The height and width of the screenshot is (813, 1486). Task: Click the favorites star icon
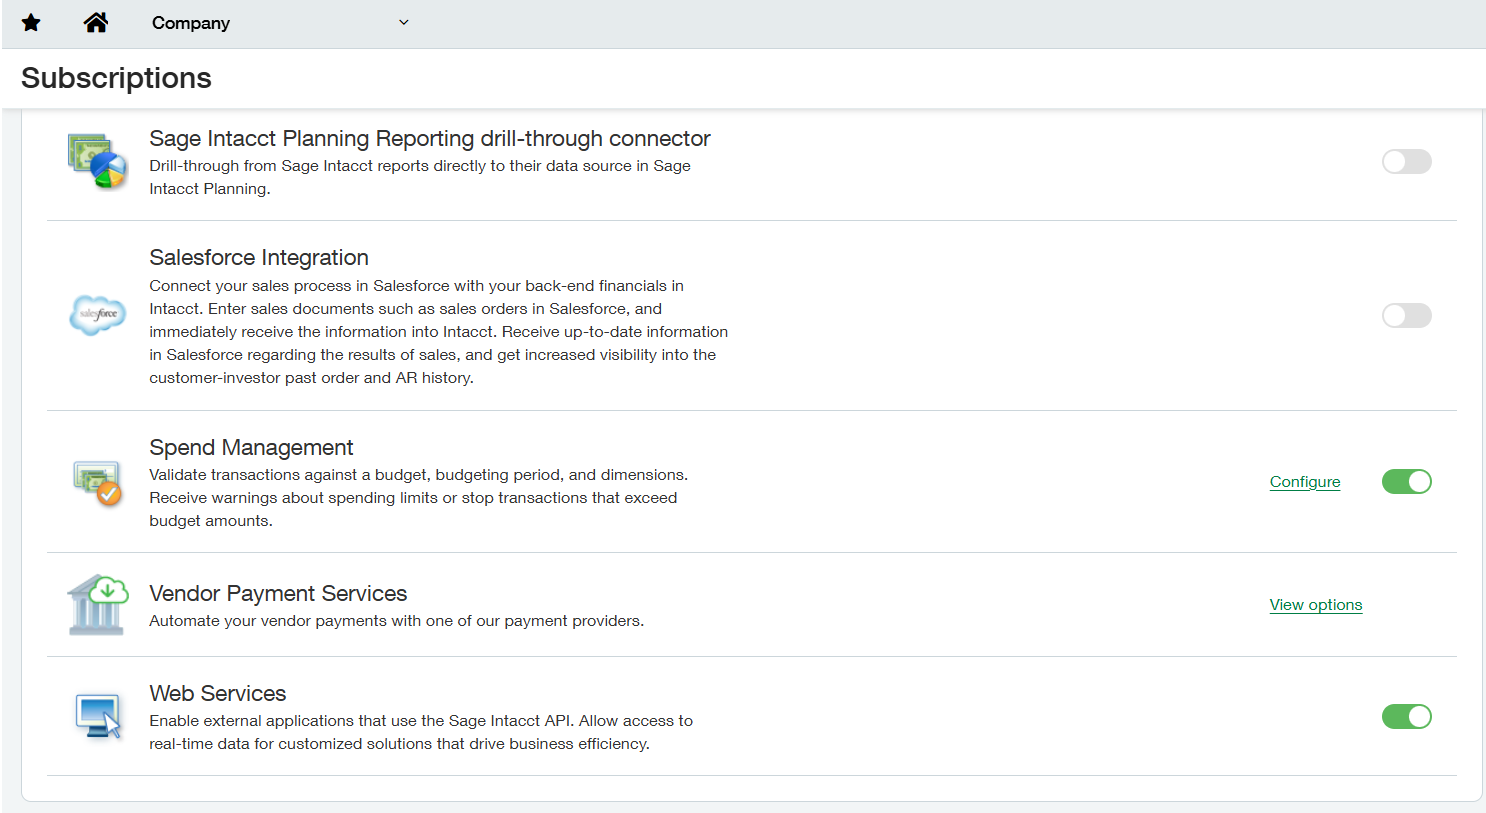click(31, 22)
